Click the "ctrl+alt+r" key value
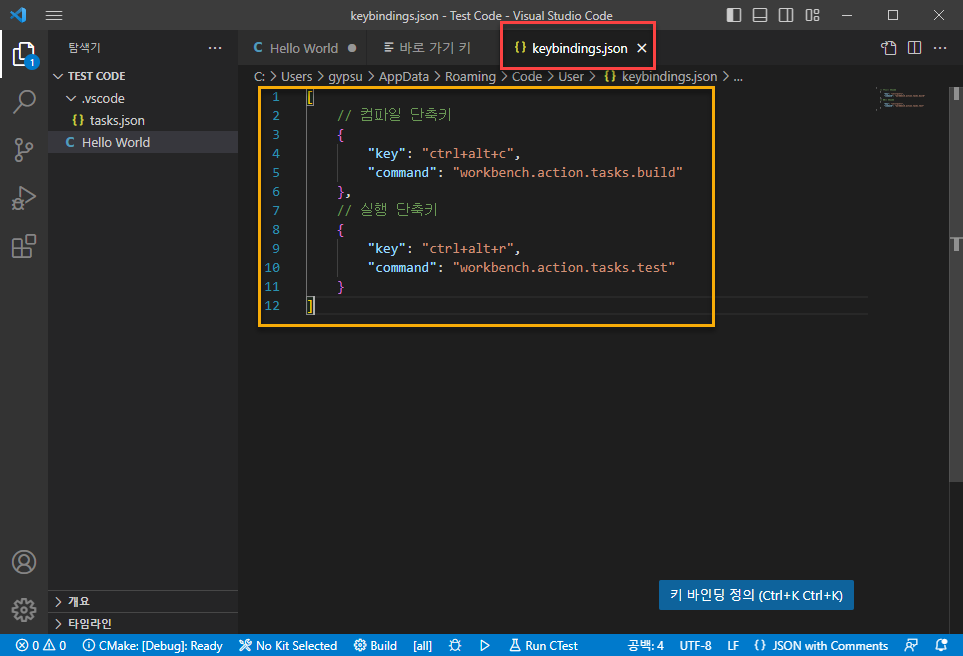This screenshot has height=656, width=963. (467, 248)
